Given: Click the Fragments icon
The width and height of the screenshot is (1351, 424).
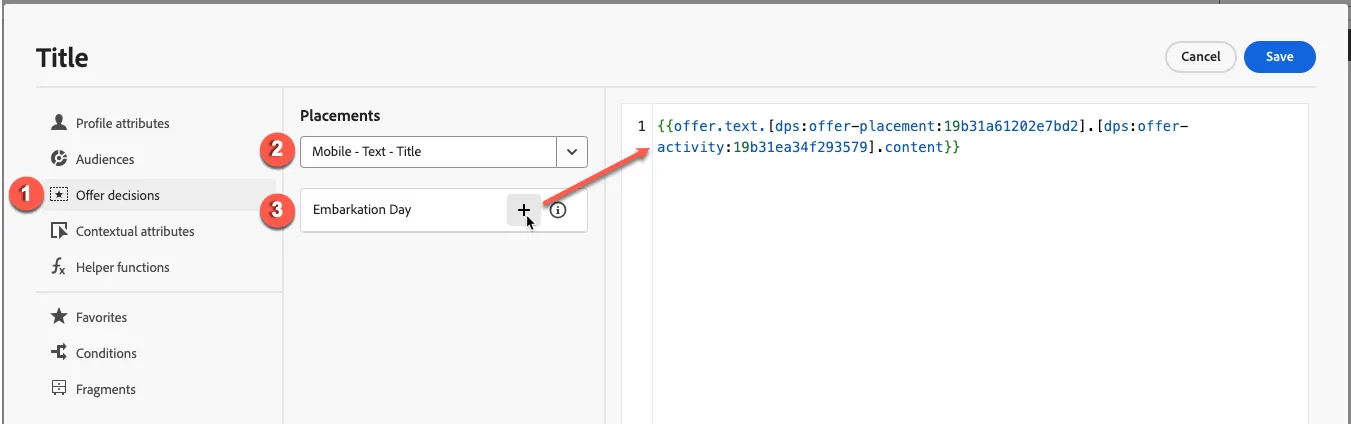Looking at the screenshot, I should pos(58,389).
